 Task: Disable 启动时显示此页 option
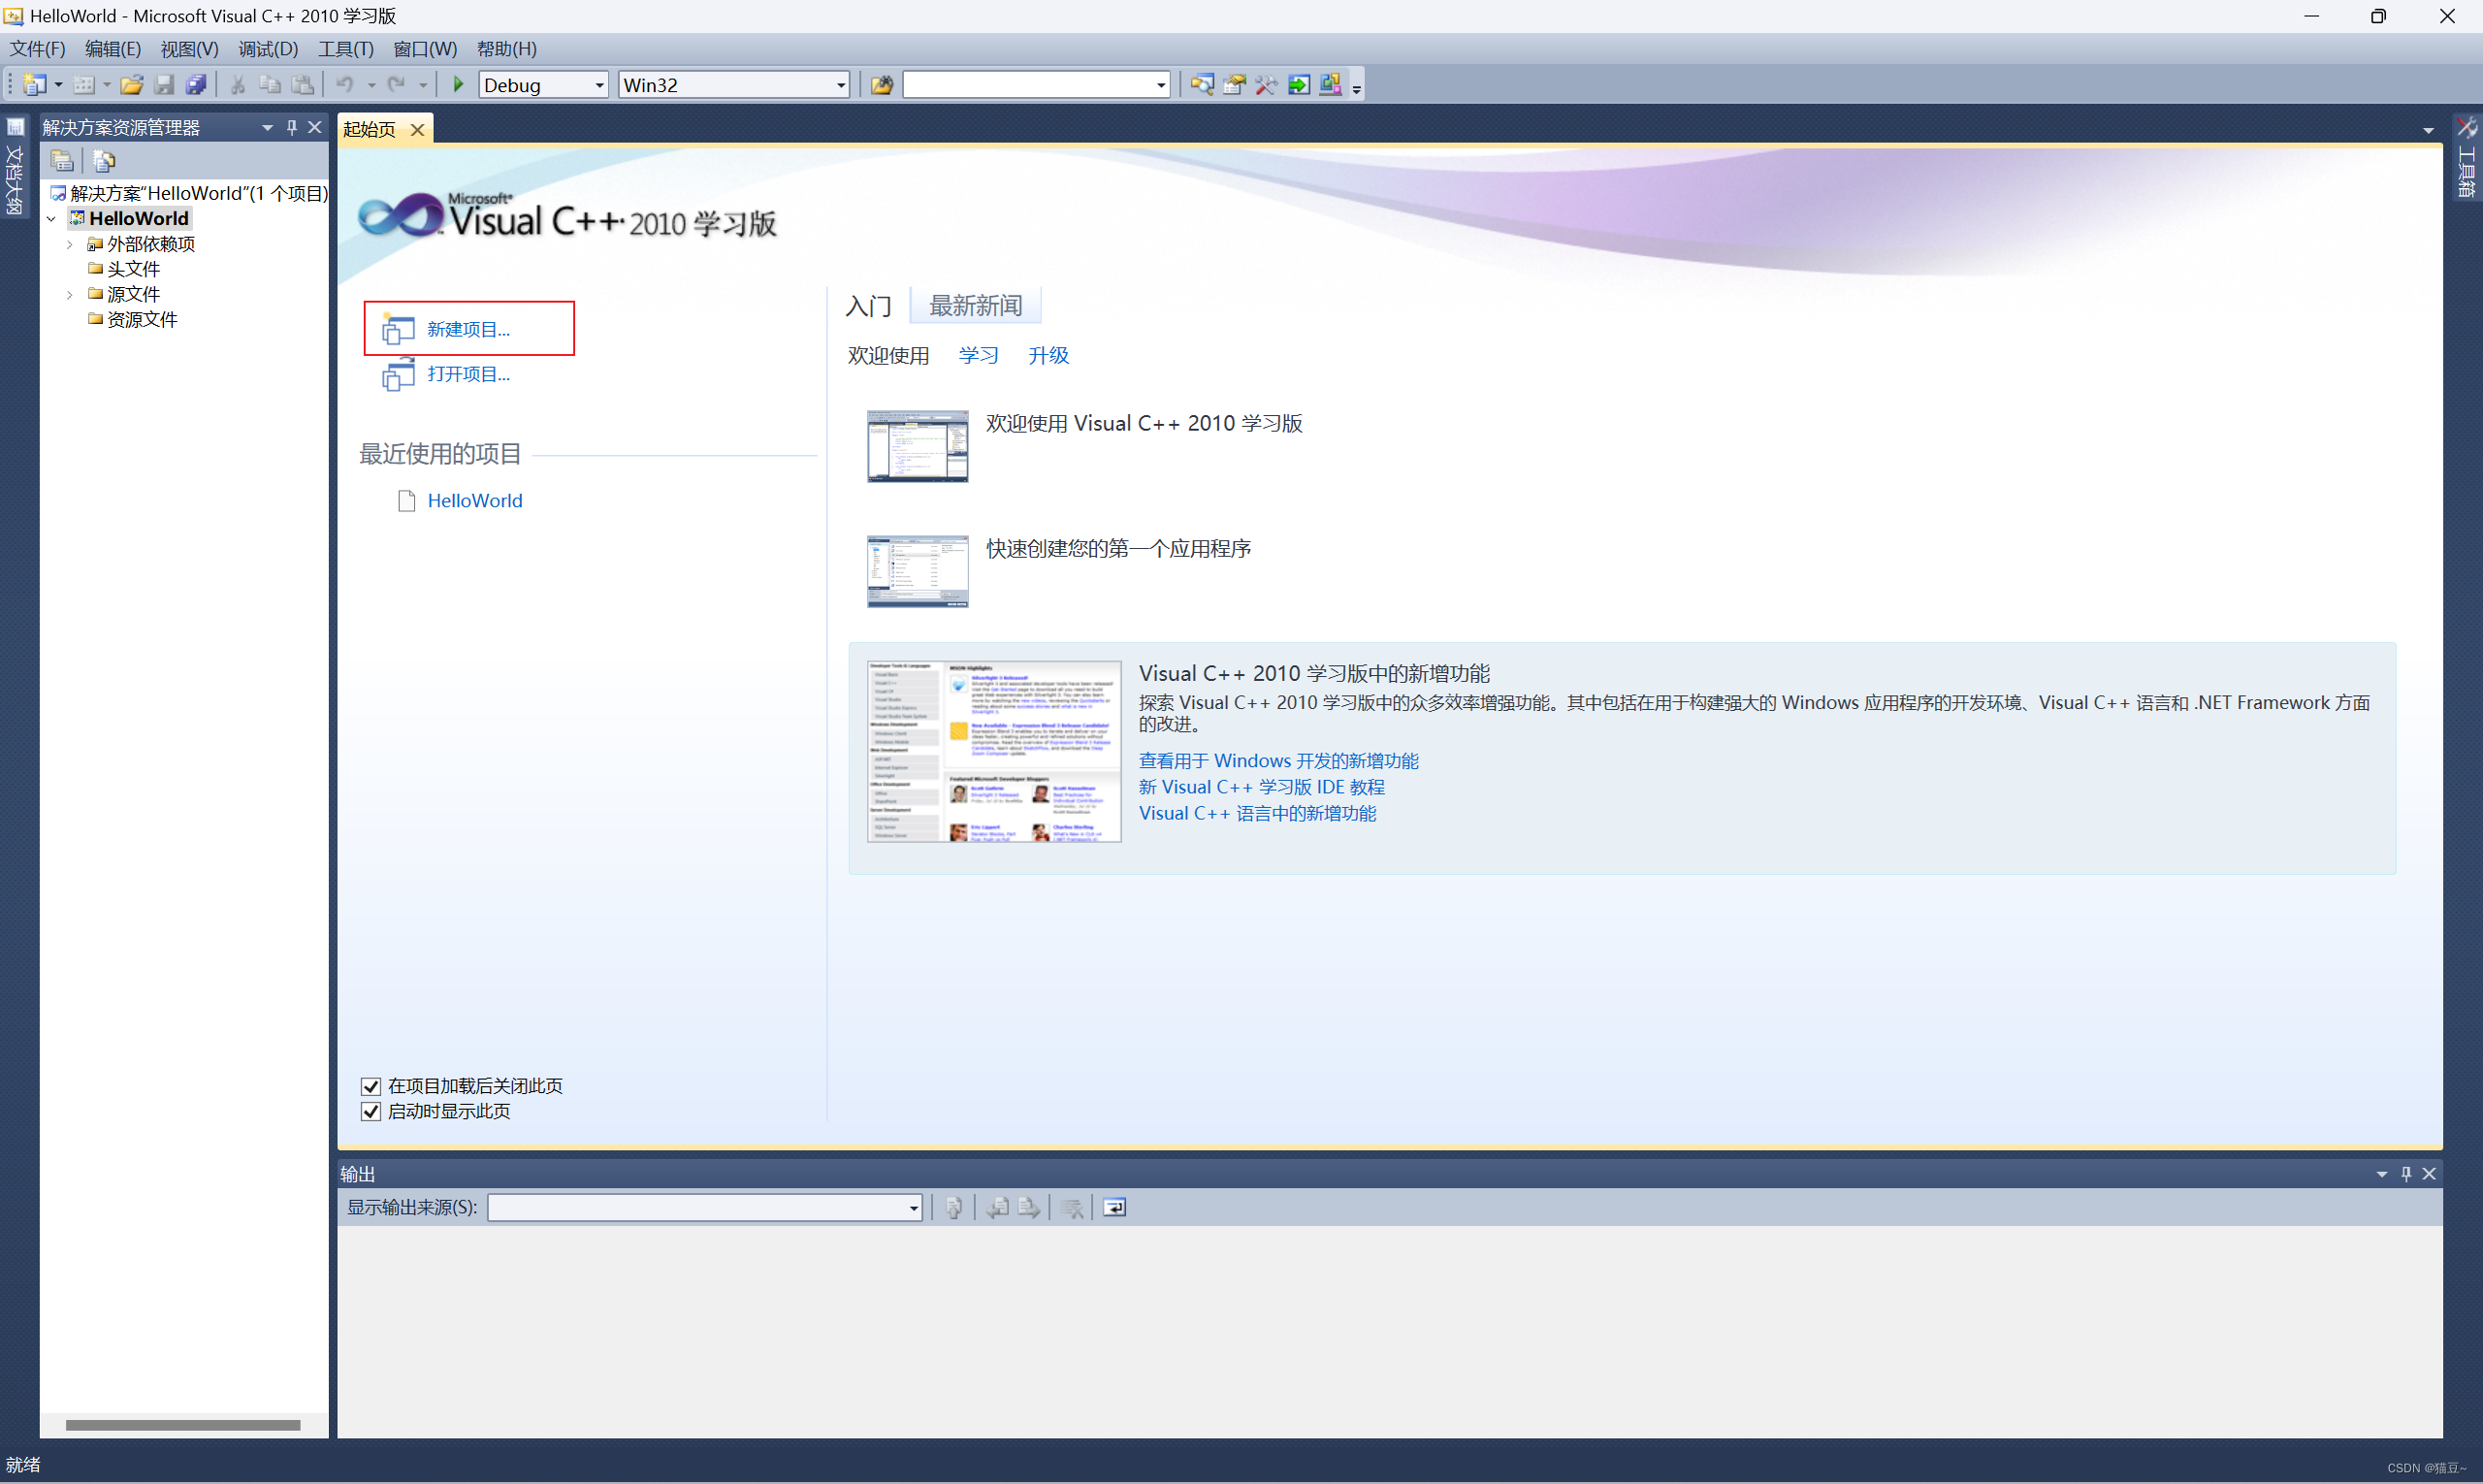coord(371,1111)
